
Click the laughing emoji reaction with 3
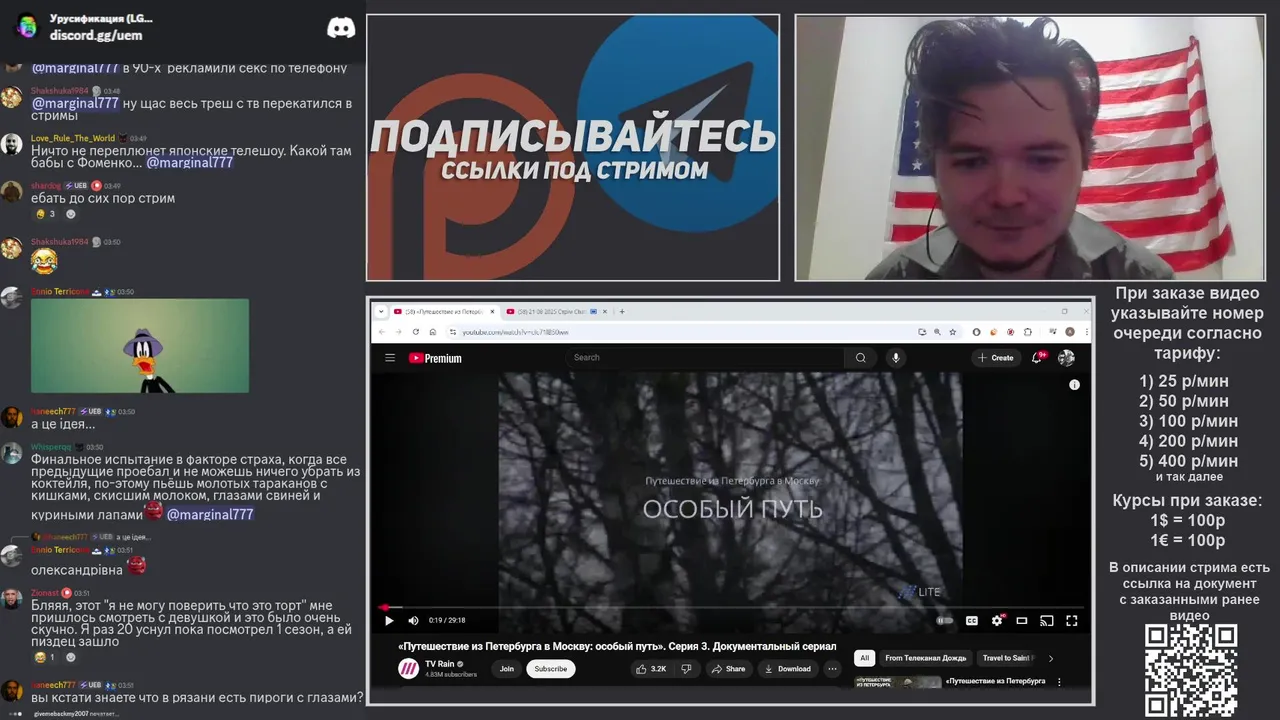pos(45,214)
